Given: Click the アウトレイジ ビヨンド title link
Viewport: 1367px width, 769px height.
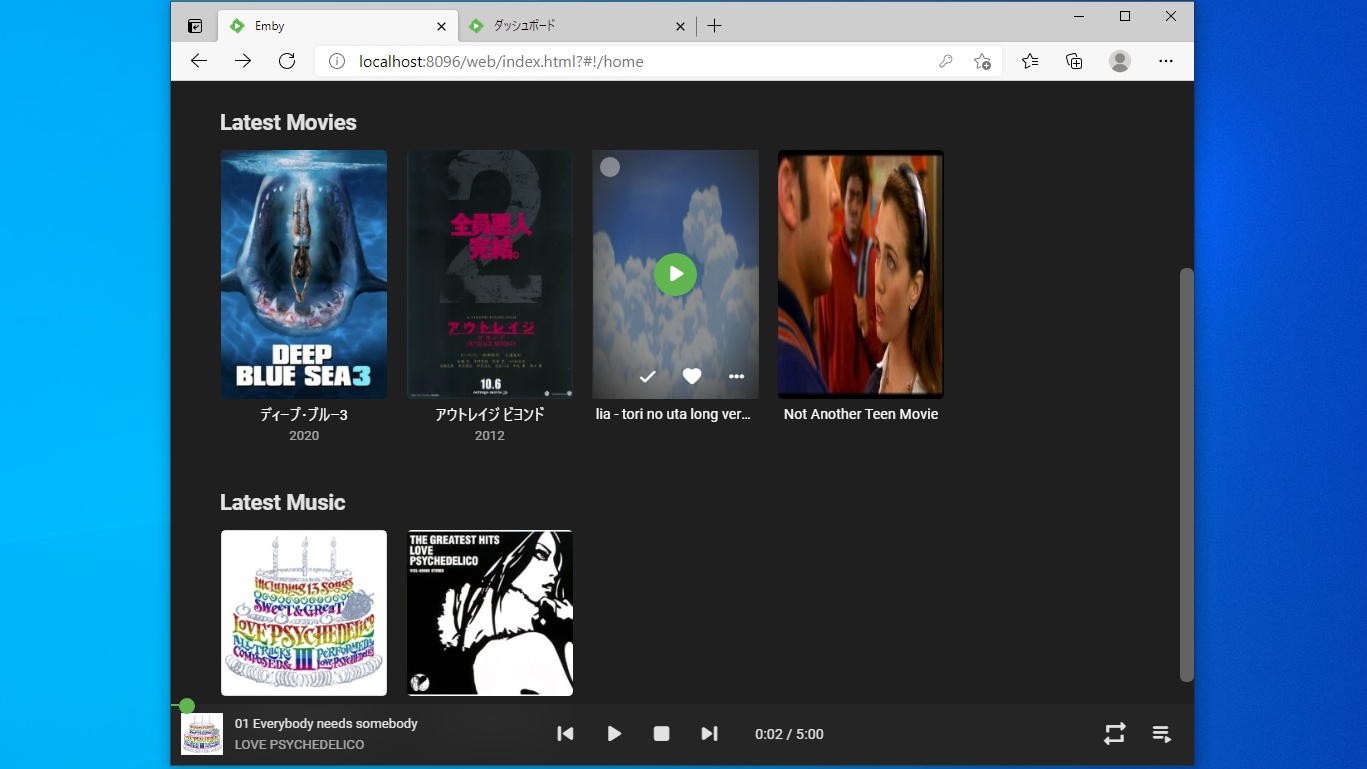Looking at the screenshot, I should pyautogui.click(x=490, y=414).
